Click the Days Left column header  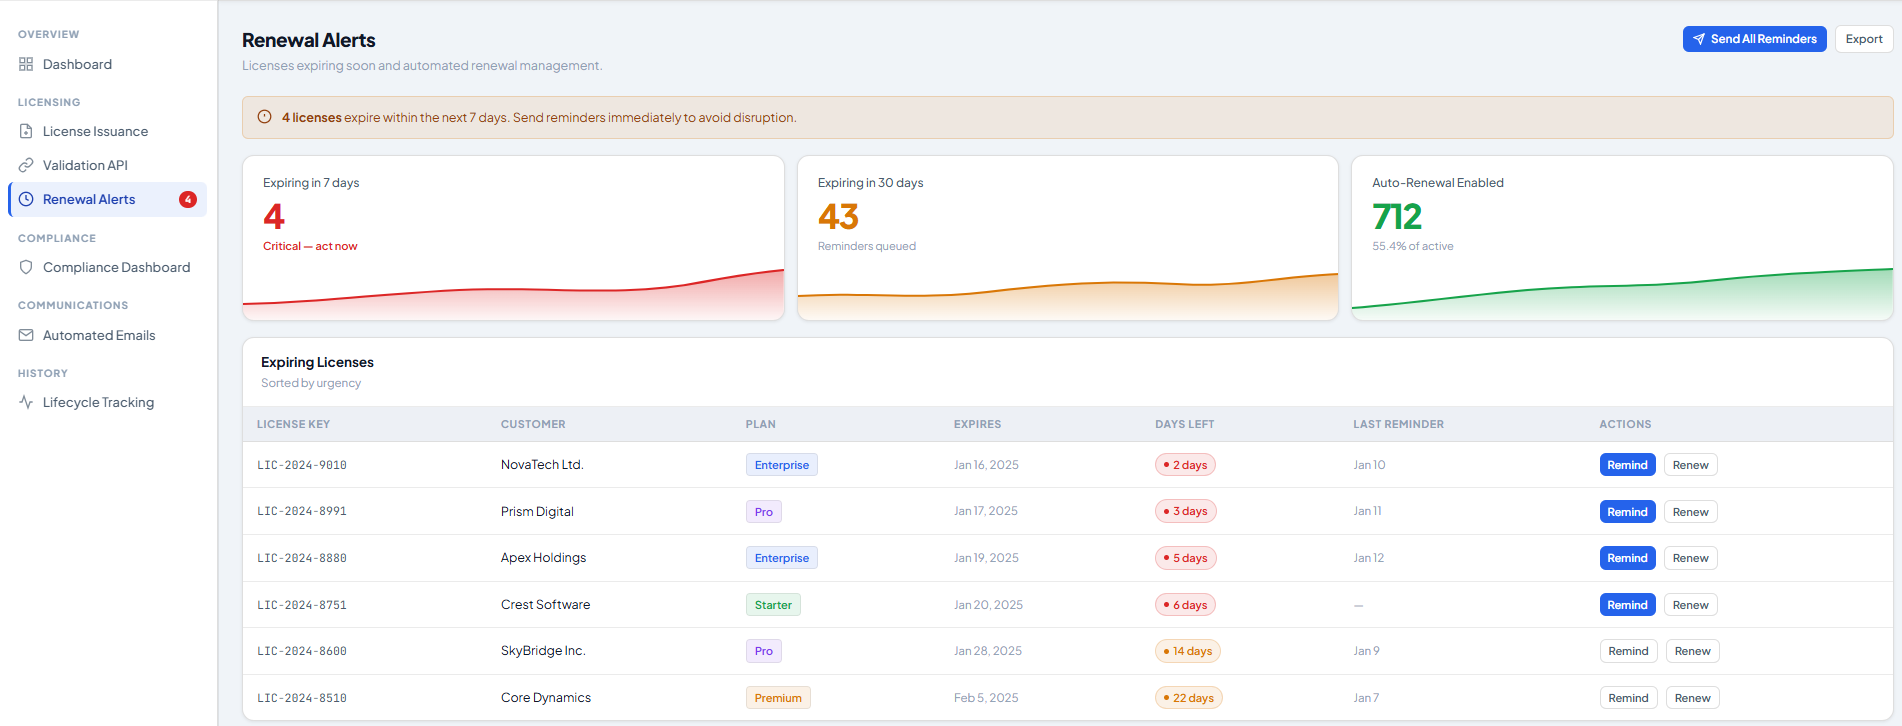[1184, 424]
